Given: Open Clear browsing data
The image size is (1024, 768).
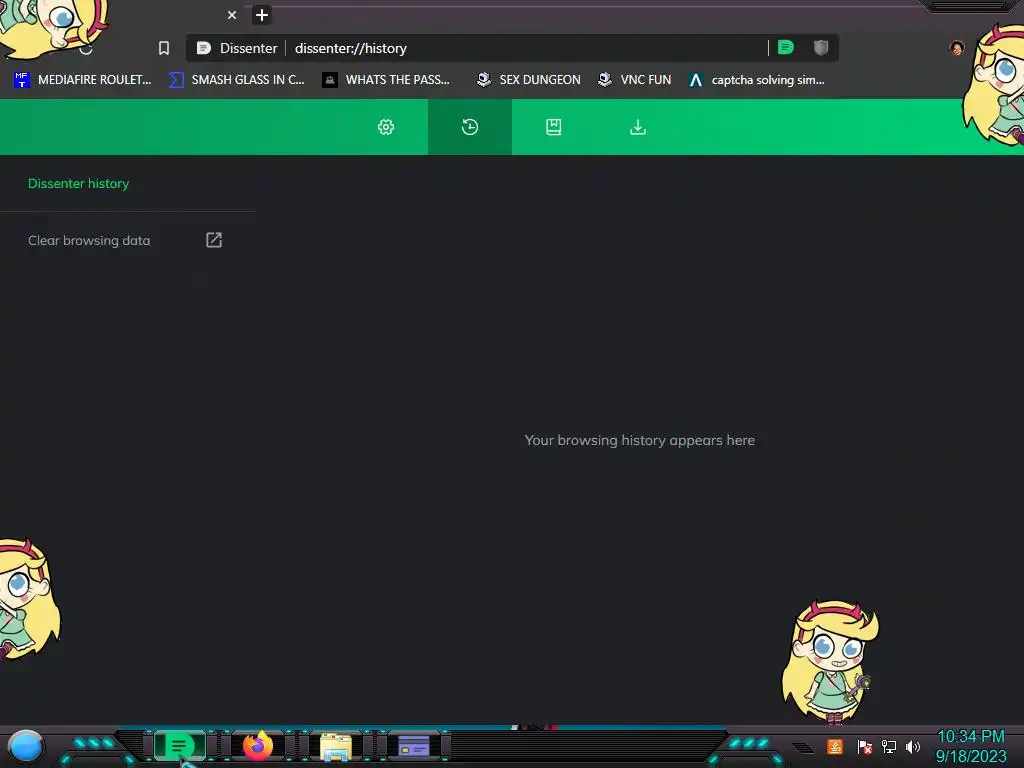Looking at the screenshot, I should 89,240.
